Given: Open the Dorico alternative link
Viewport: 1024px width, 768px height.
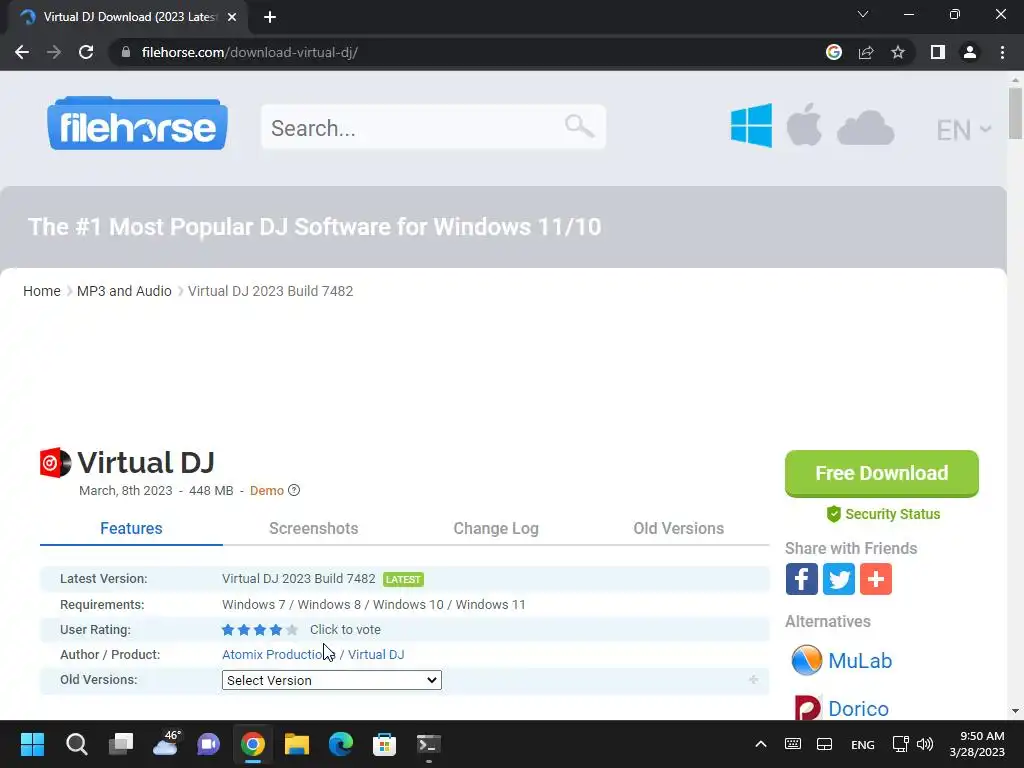Looking at the screenshot, I should (858, 709).
